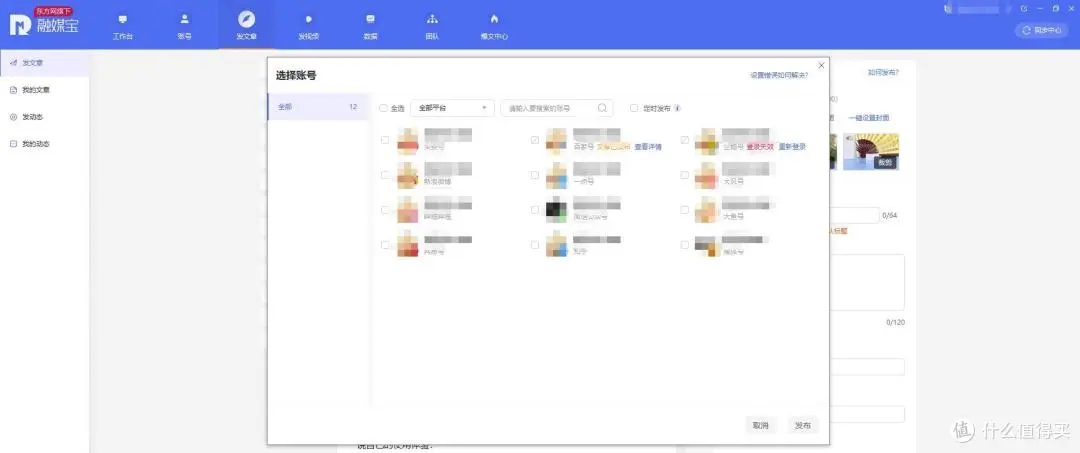This screenshot has width=1080, height=453.
Task: Click the 一点号 account avatar
Action: point(557,176)
